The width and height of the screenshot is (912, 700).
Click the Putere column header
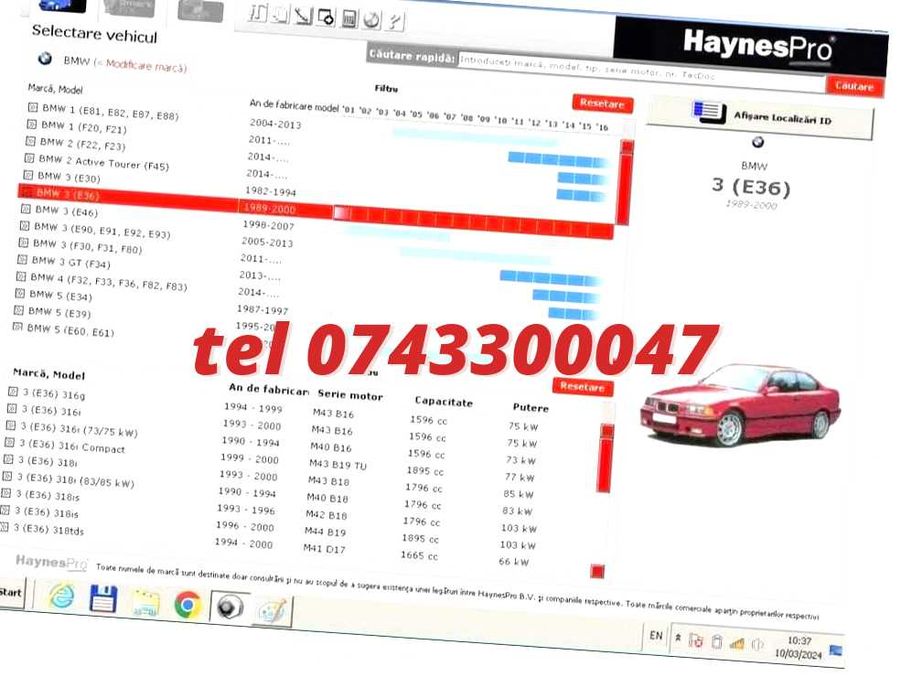pyautogui.click(x=530, y=408)
